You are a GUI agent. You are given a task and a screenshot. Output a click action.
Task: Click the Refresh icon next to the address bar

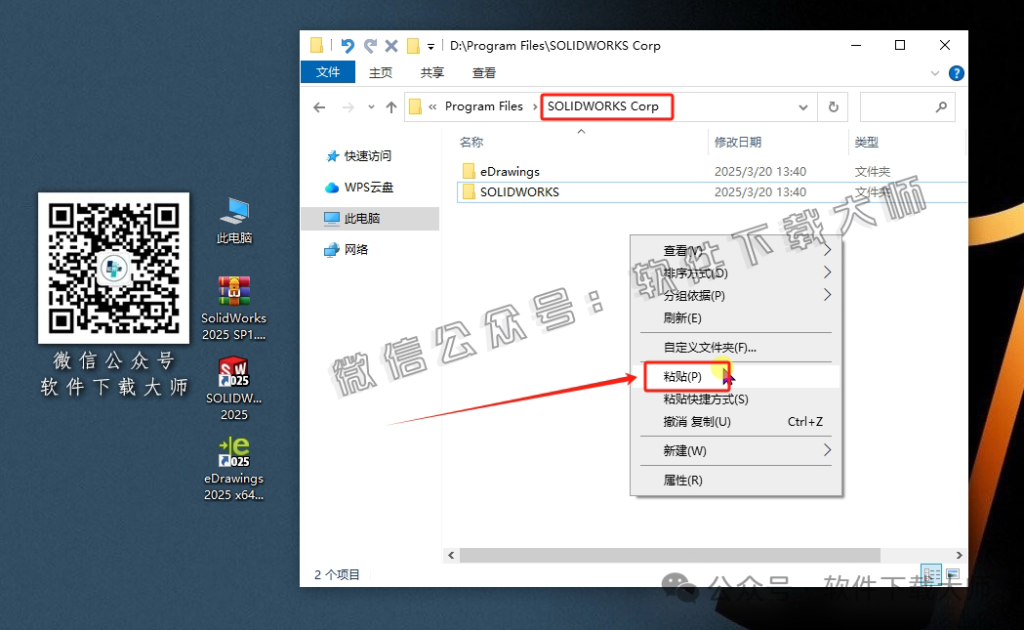click(x=833, y=106)
